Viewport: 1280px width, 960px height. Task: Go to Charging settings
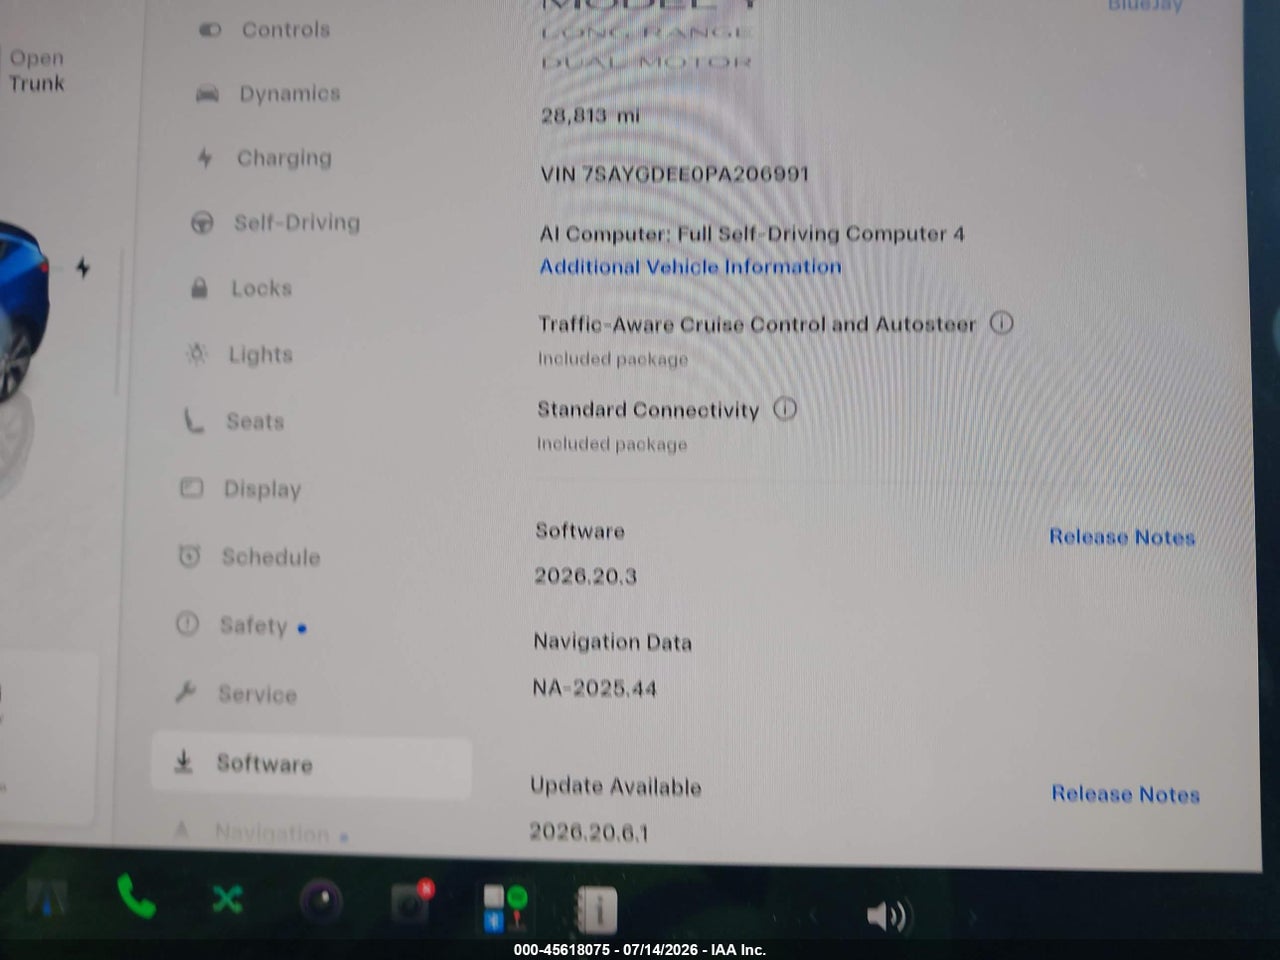click(264, 158)
